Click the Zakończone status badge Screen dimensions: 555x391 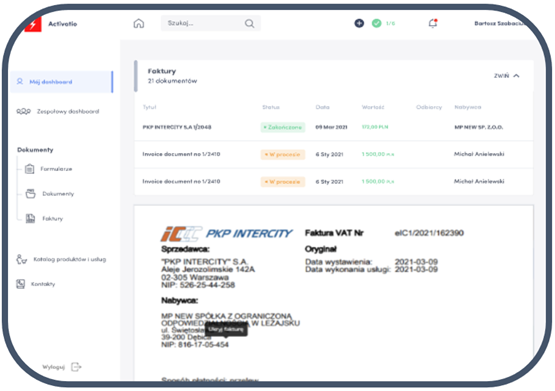point(283,127)
